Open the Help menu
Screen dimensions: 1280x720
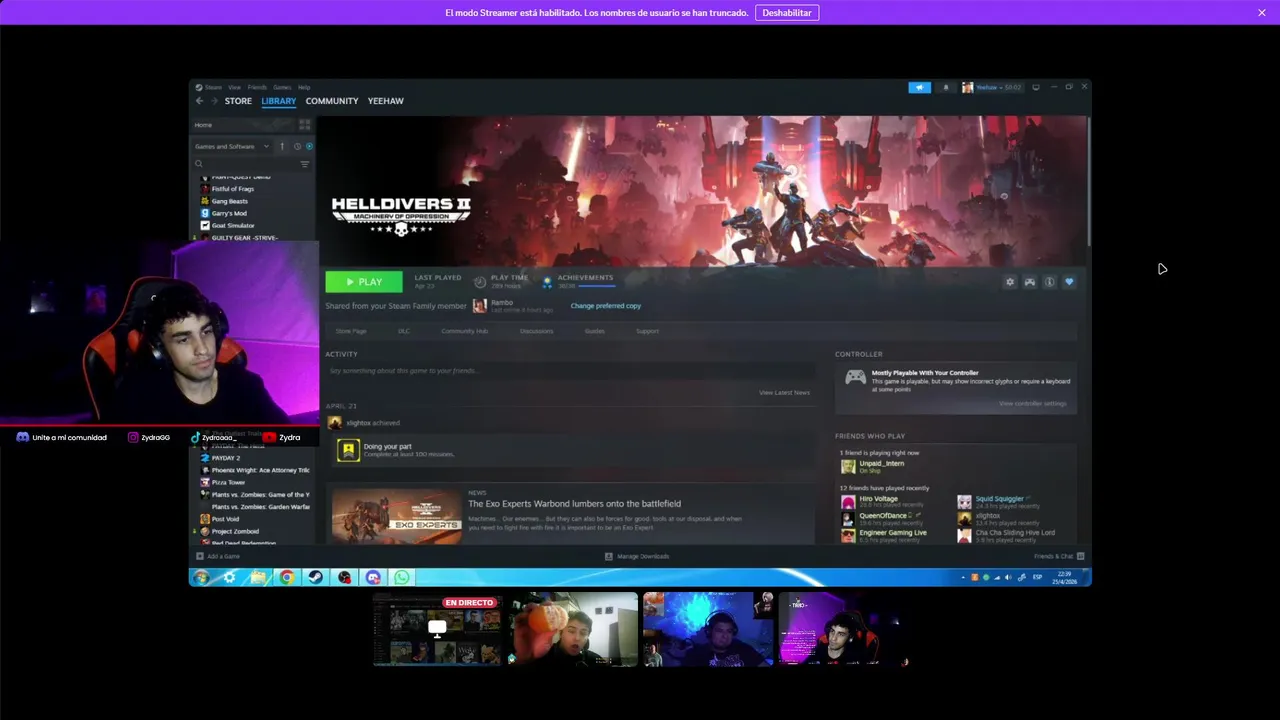[304, 87]
